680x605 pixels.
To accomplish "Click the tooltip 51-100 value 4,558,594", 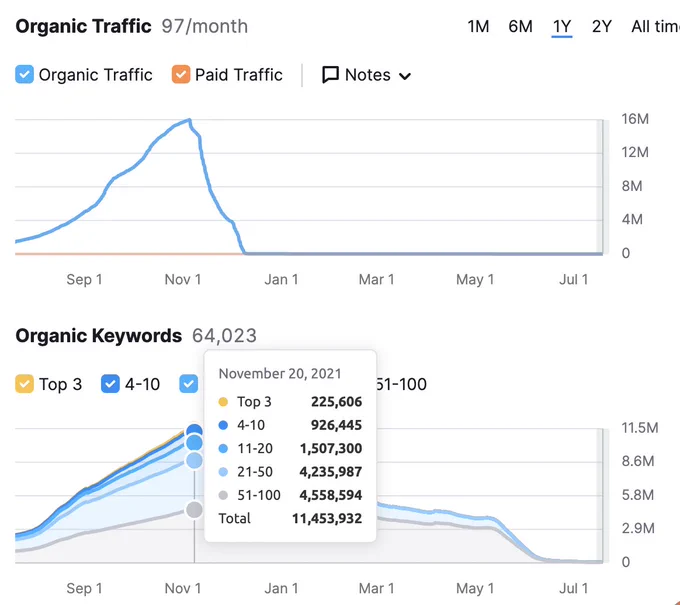I will 330,495.
